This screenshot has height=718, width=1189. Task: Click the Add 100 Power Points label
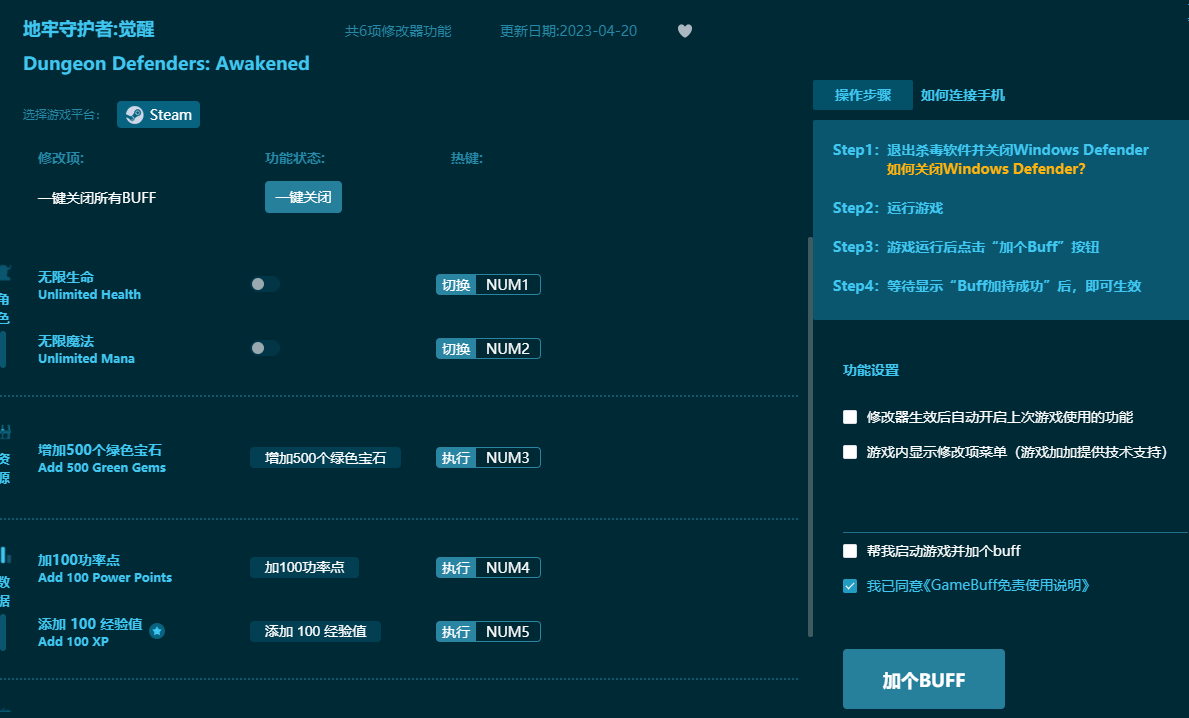point(105,578)
